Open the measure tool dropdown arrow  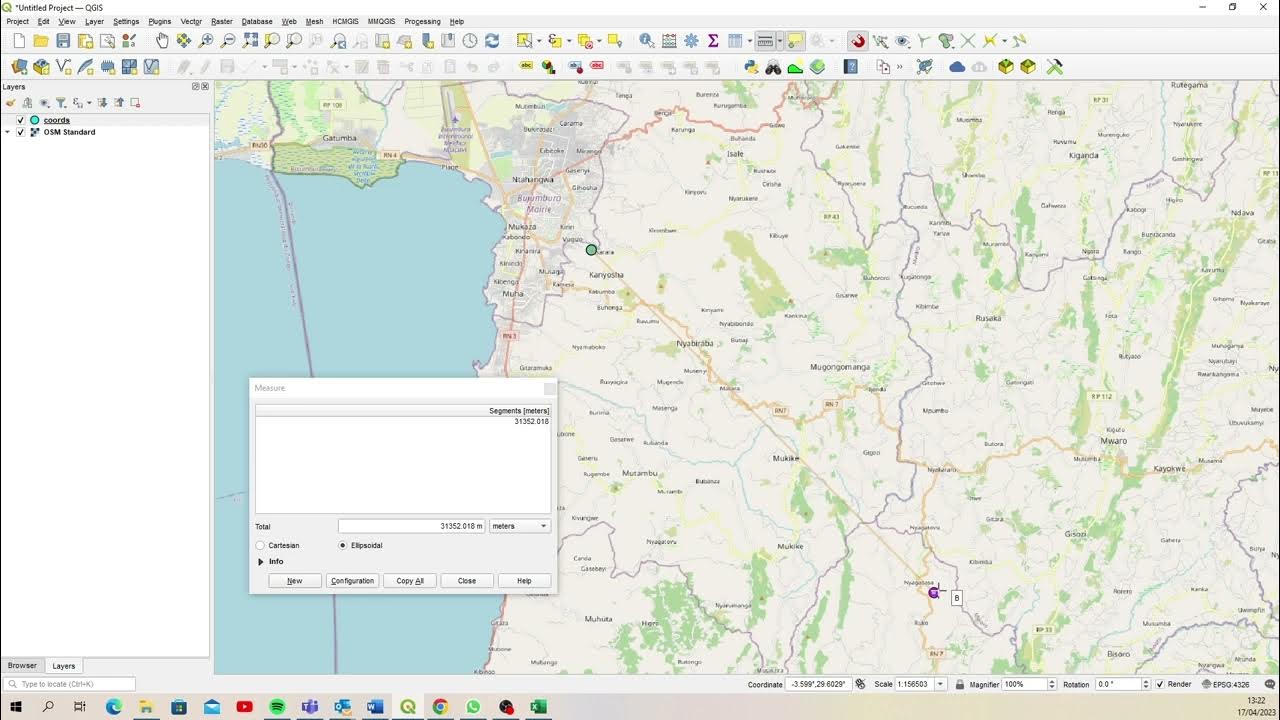pyautogui.click(x=779, y=41)
